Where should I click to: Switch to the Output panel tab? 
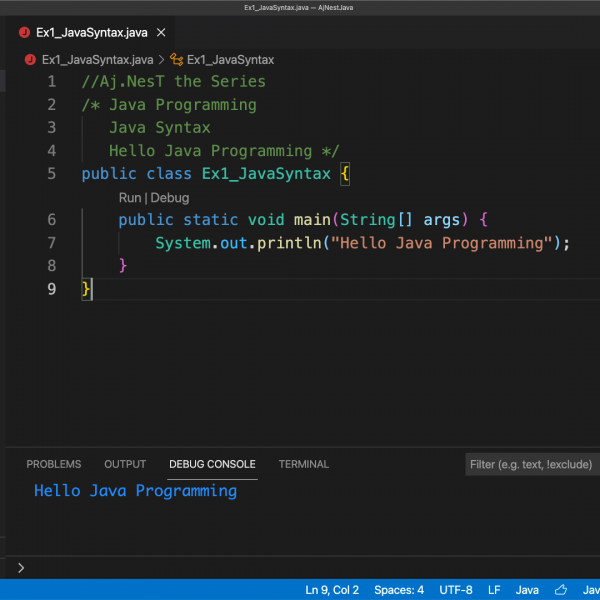[125, 464]
